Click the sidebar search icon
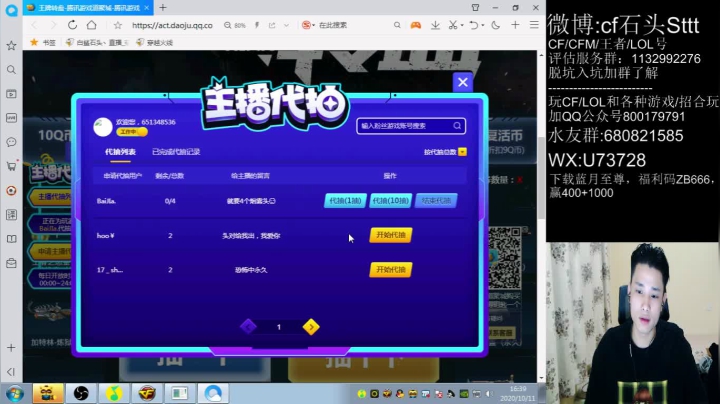The image size is (720, 404). (x=11, y=70)
